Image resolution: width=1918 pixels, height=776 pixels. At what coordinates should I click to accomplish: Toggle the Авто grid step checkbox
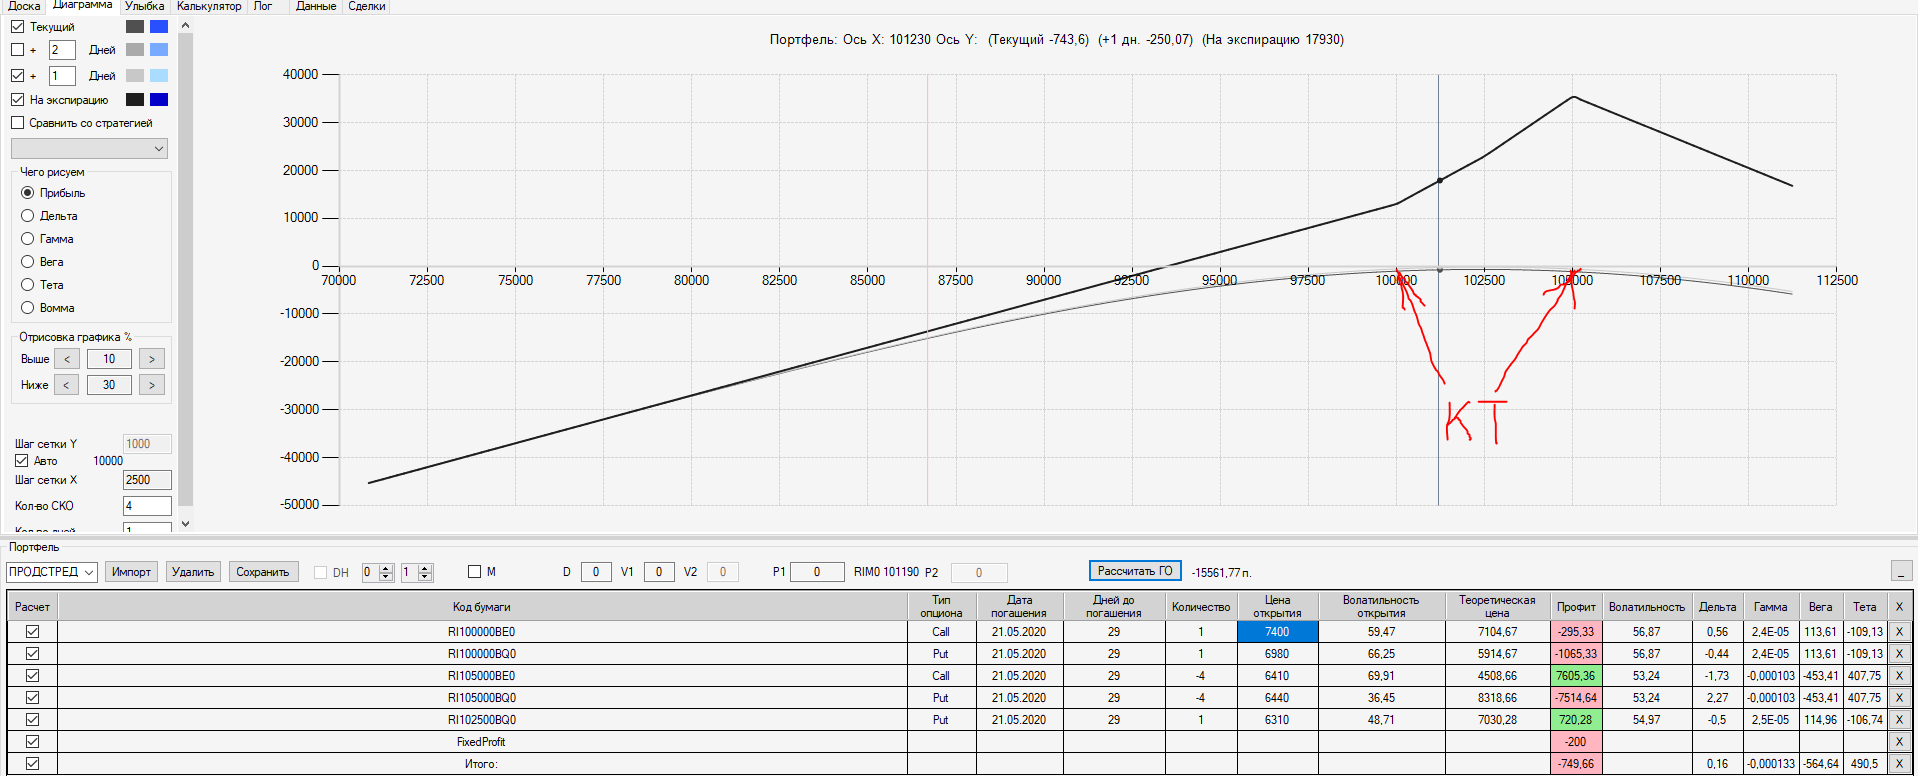point(21,461)
